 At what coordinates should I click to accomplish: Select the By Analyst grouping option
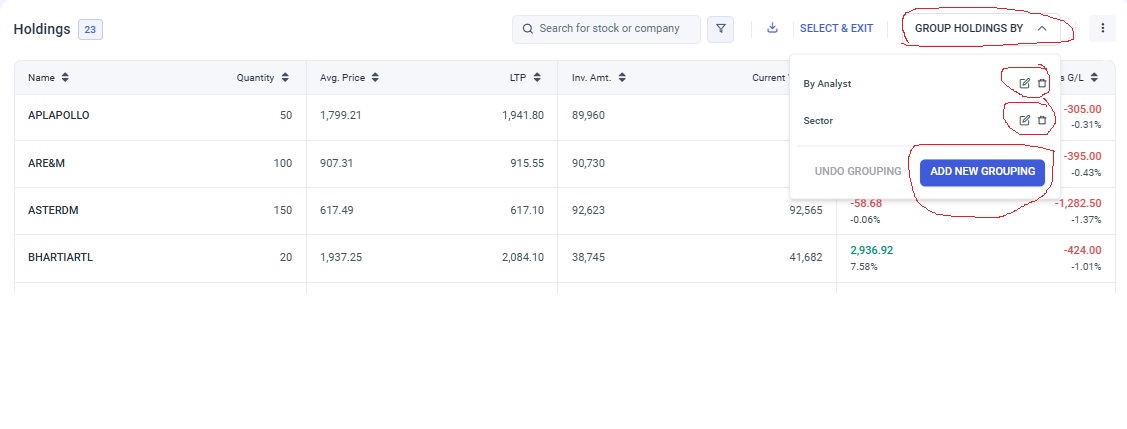point(827,84)
